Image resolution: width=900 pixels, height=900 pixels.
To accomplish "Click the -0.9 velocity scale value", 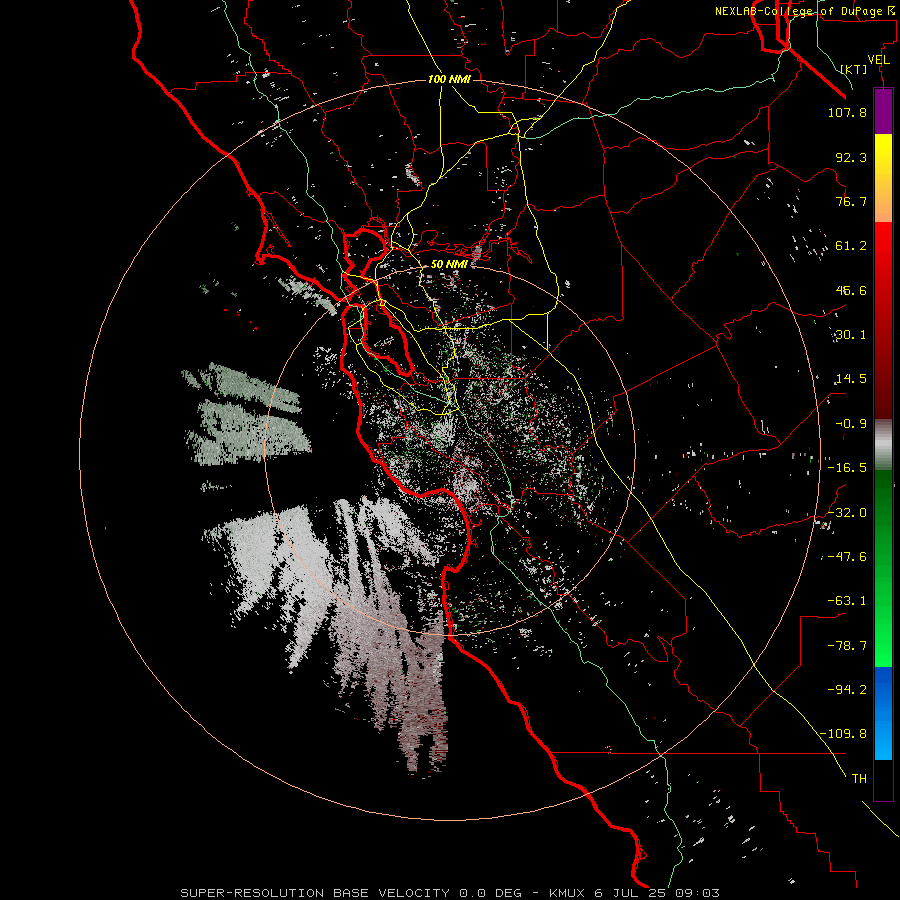I will [x=851, y=423].
